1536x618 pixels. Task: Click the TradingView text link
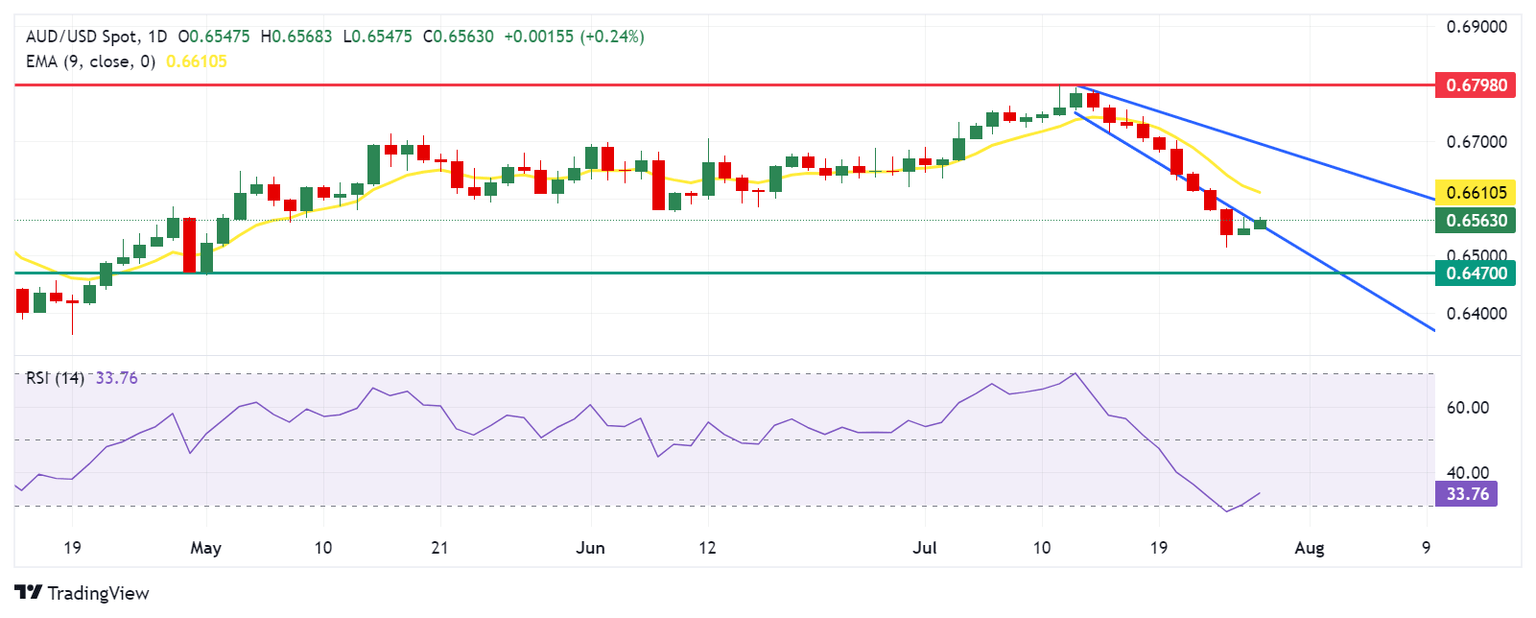[98, 593]
